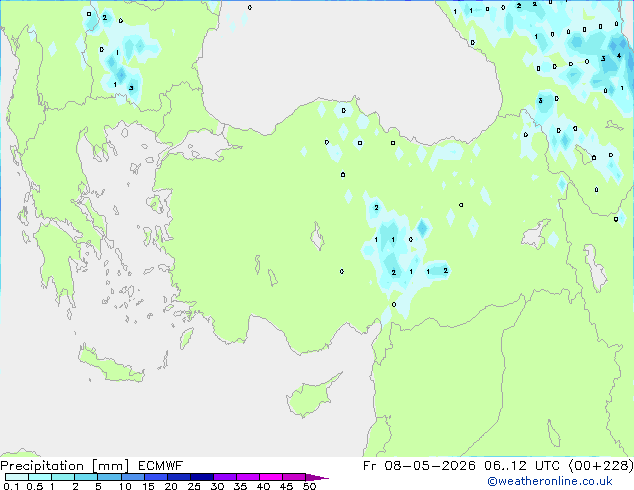Screen dimensions: 634x490
Task: Click the legend label 0.1
Action: coord(11,486)
